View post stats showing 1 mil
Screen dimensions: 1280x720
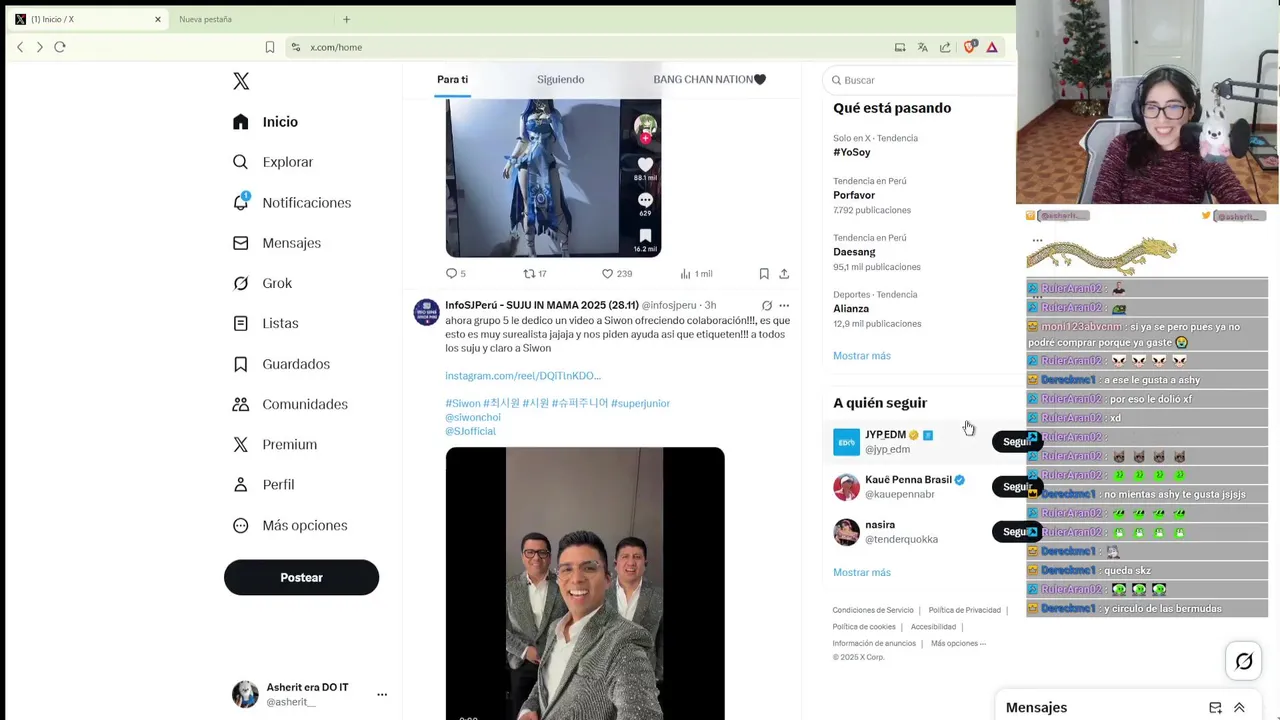tap(696, 273)
